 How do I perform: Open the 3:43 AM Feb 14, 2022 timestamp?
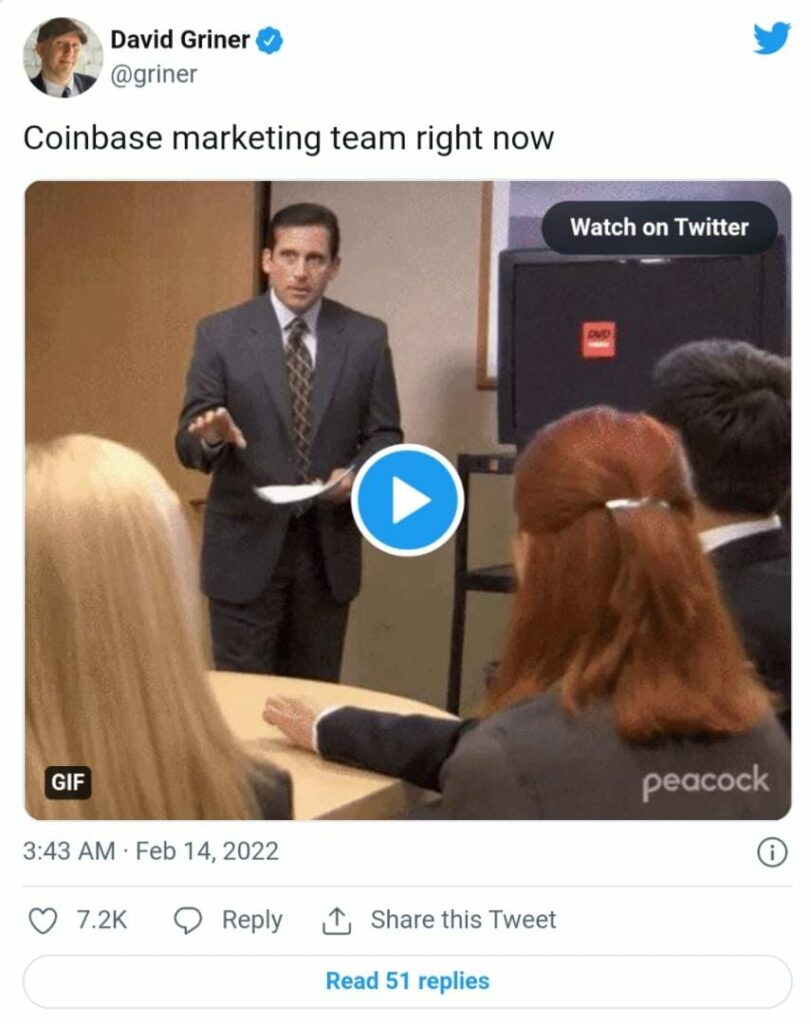(151, 852)
